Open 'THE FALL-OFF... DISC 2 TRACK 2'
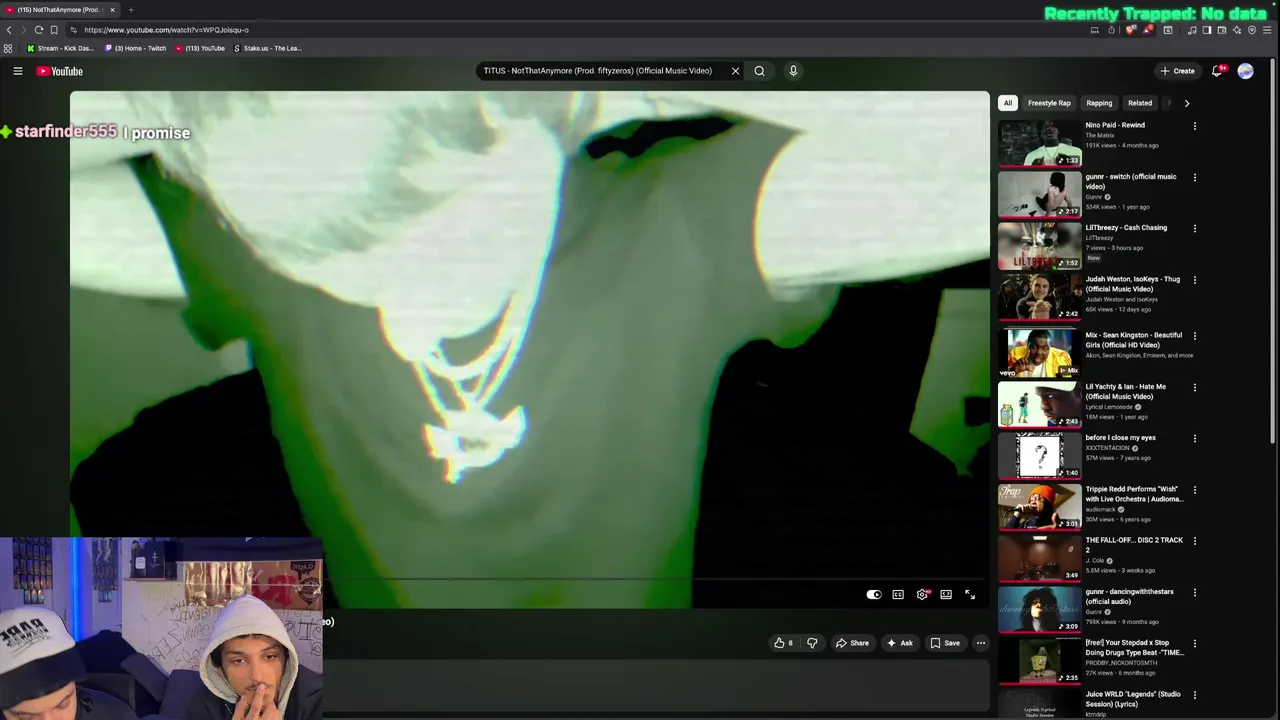 [x=1134, y=545]
